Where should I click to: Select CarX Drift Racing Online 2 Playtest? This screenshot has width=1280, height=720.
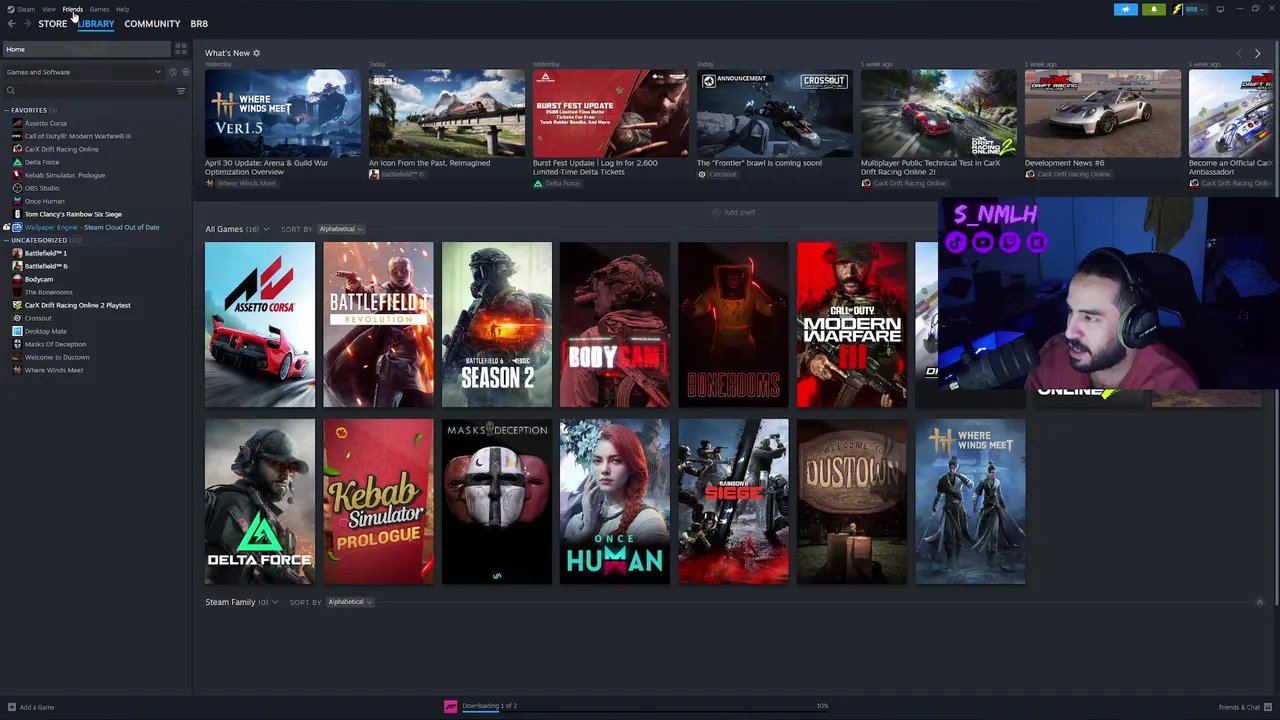tap(77, 305)
